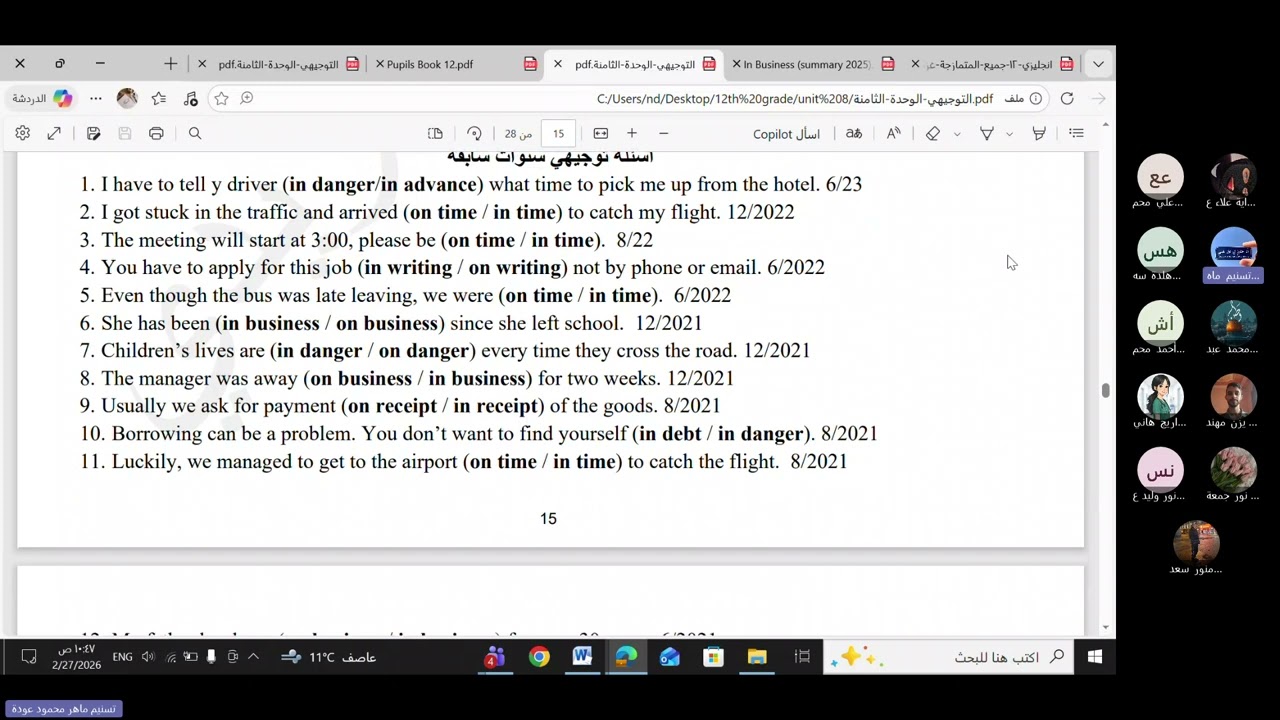Screen dimensions: 1280x720
Task: Click the Windows taskbar search box
Action: click(x=948, y=657)
